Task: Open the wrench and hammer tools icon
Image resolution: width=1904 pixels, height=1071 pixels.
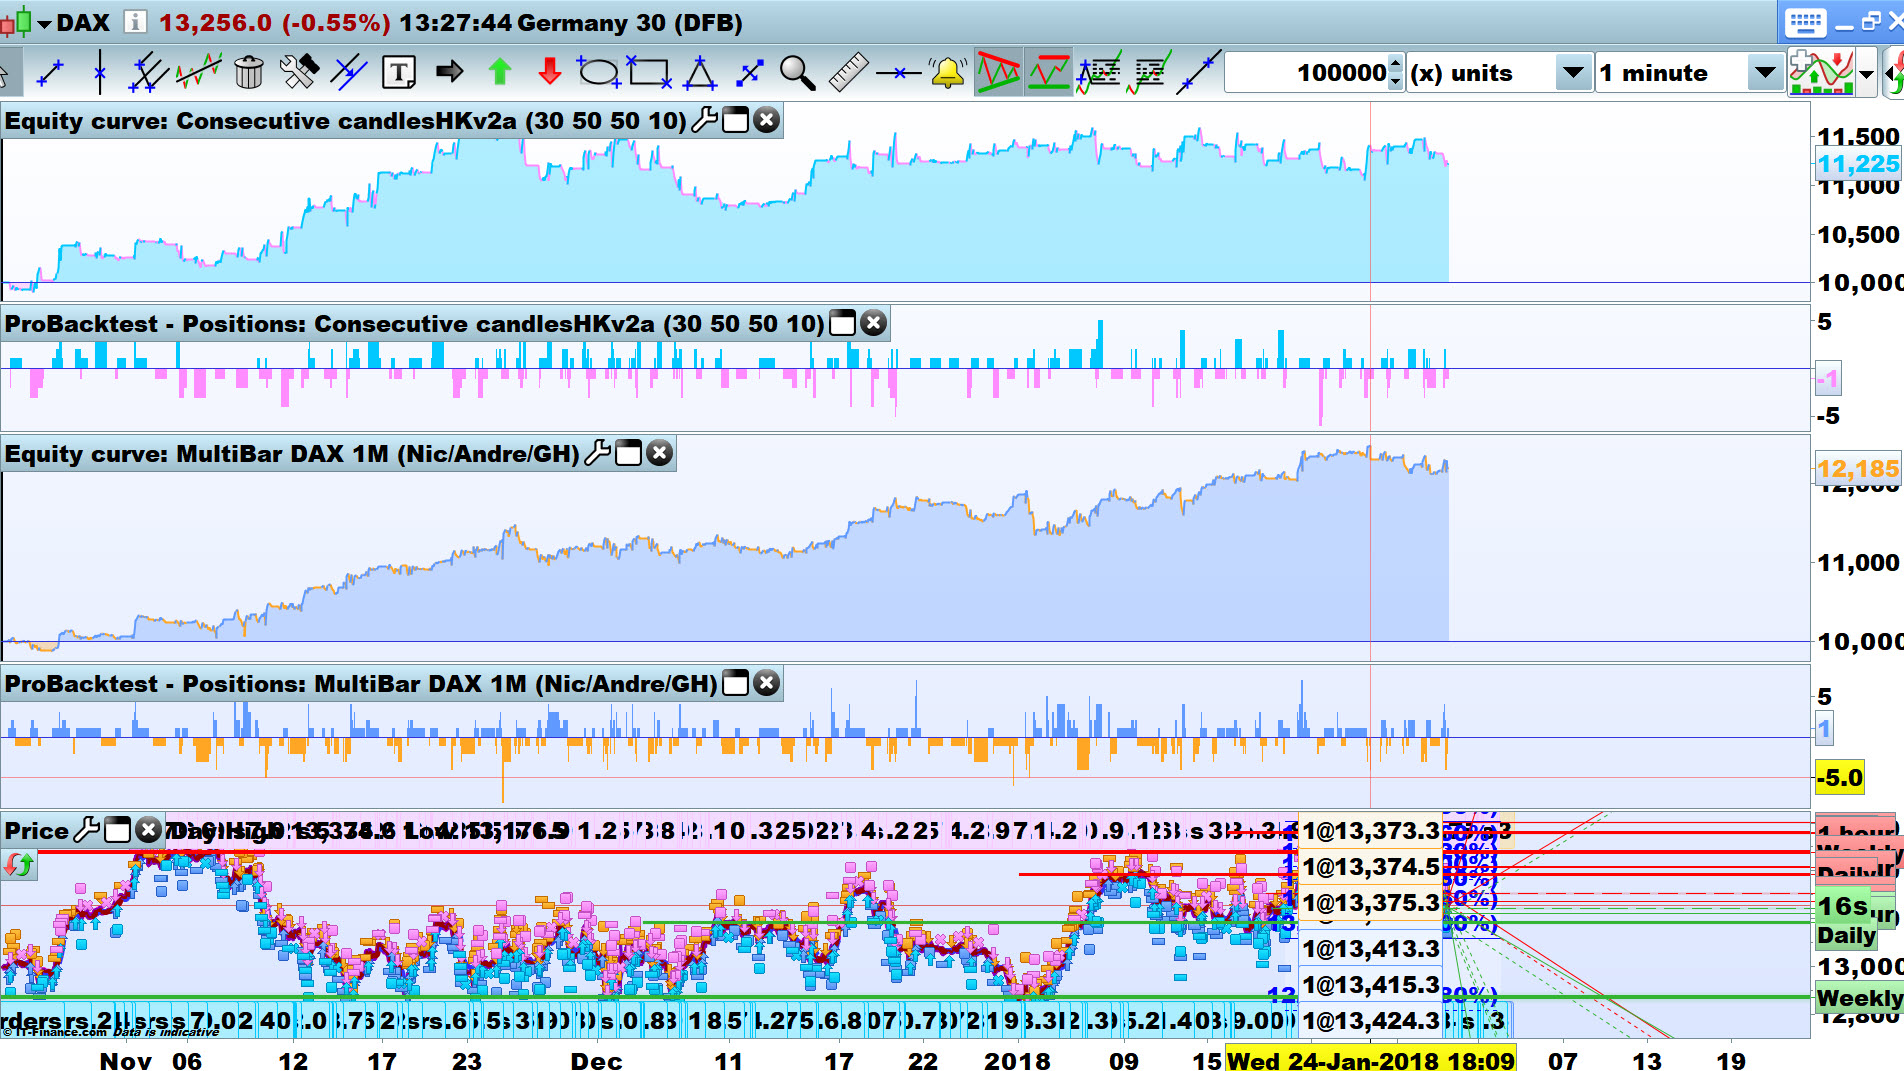Action: coord(298,73)
